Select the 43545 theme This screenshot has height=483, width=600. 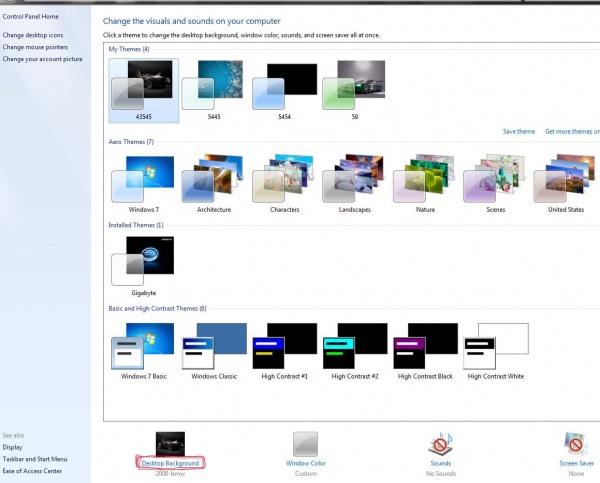pos(143,90)
